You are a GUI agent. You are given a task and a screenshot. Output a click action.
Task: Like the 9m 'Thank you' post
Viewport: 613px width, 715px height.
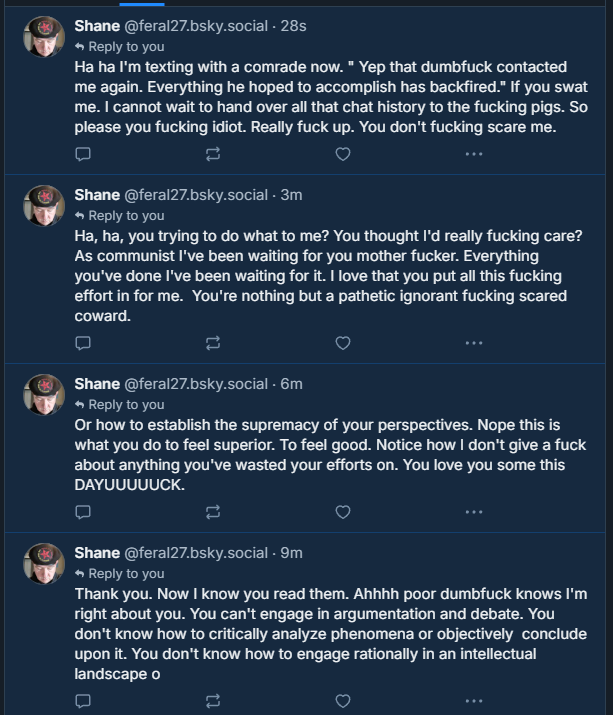click(x=342, y=701)
